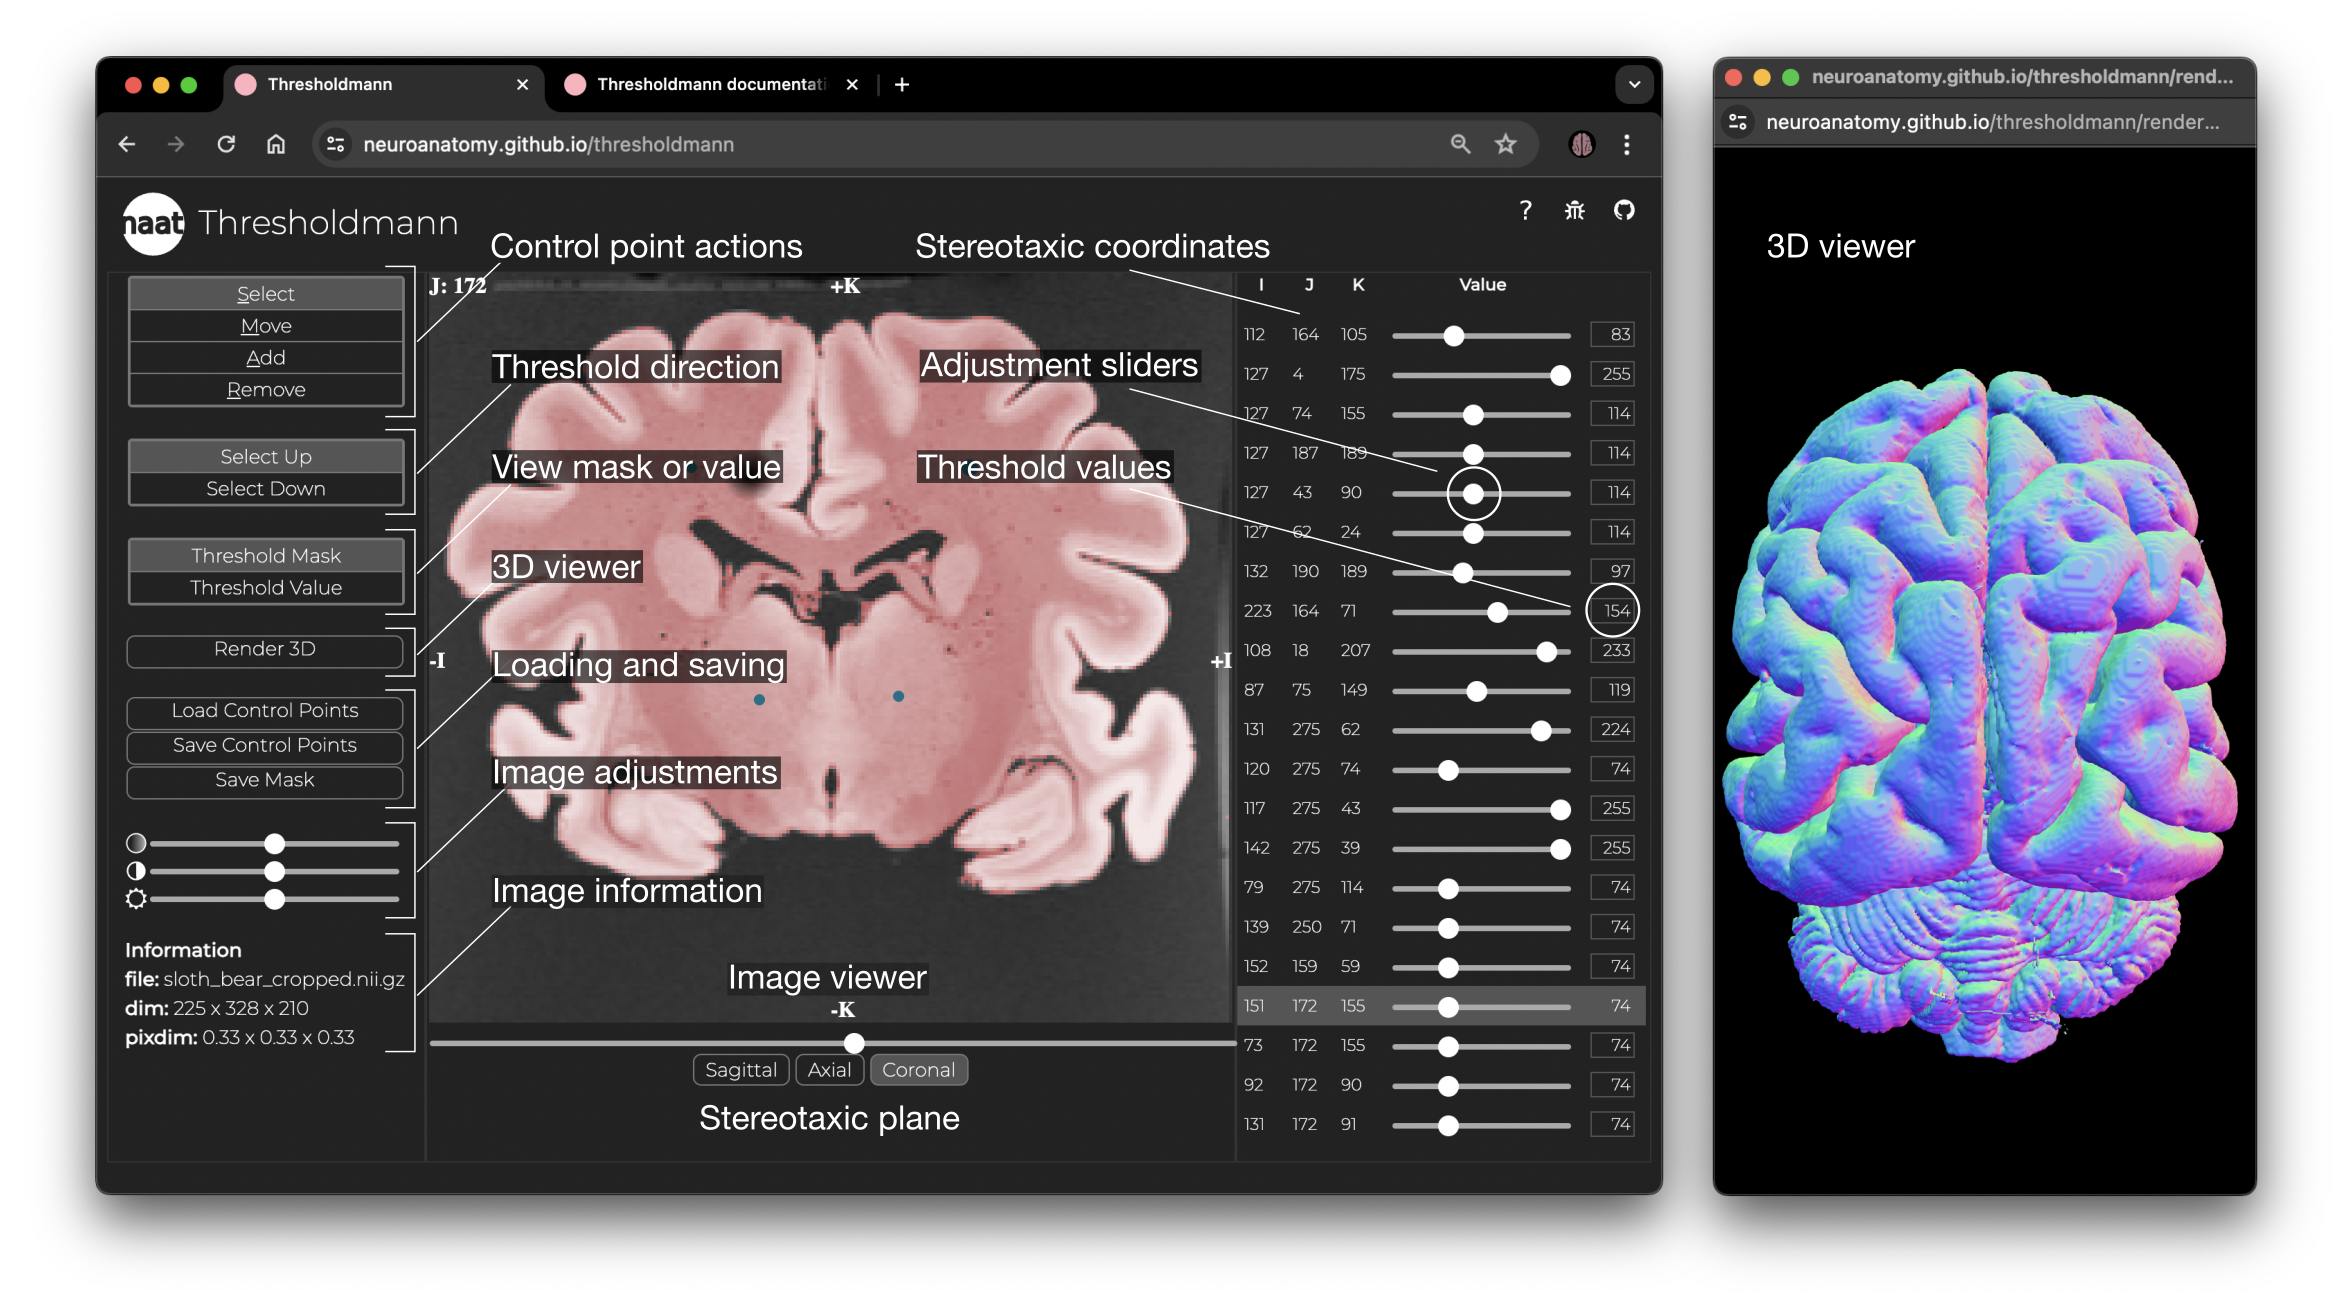Switch to the Sagittal plane
This screenshot has width=2348, height=1291.
click(740, 1070)
